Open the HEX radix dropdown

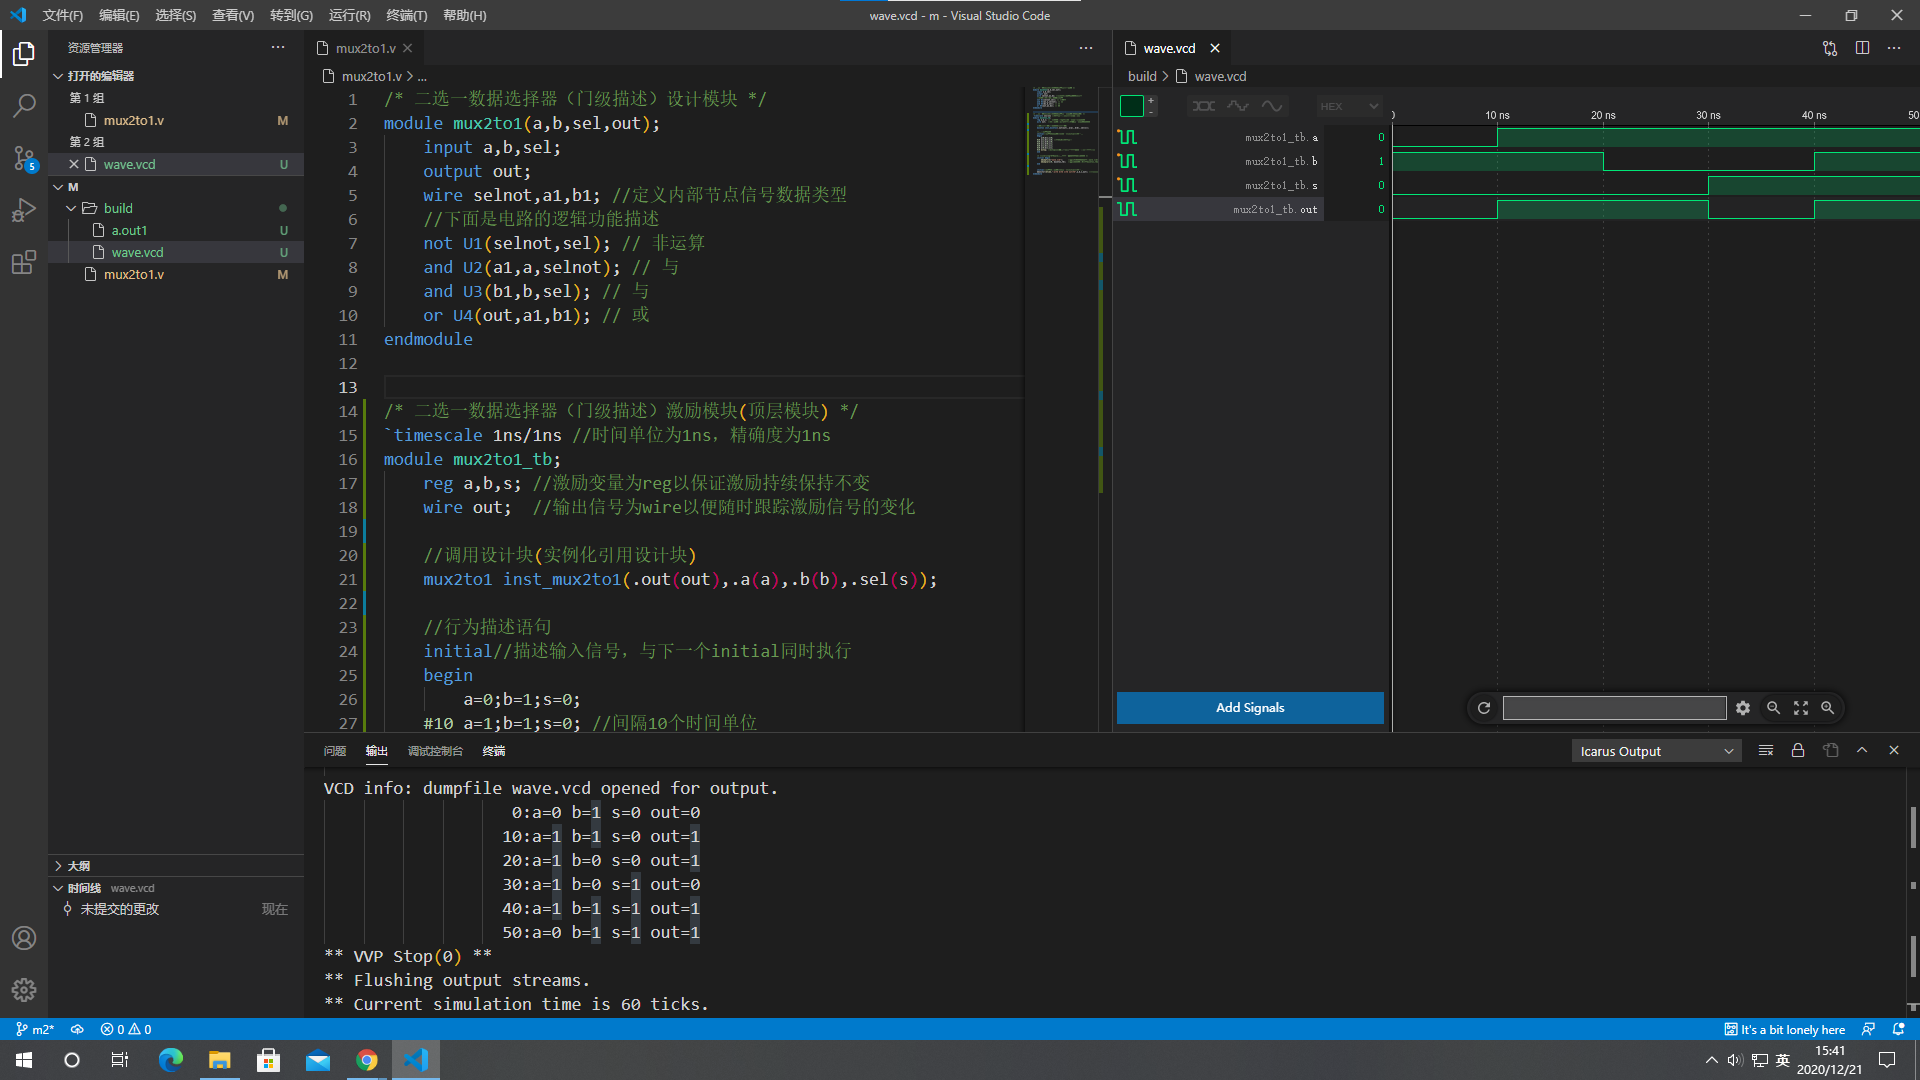point(1348,106)
